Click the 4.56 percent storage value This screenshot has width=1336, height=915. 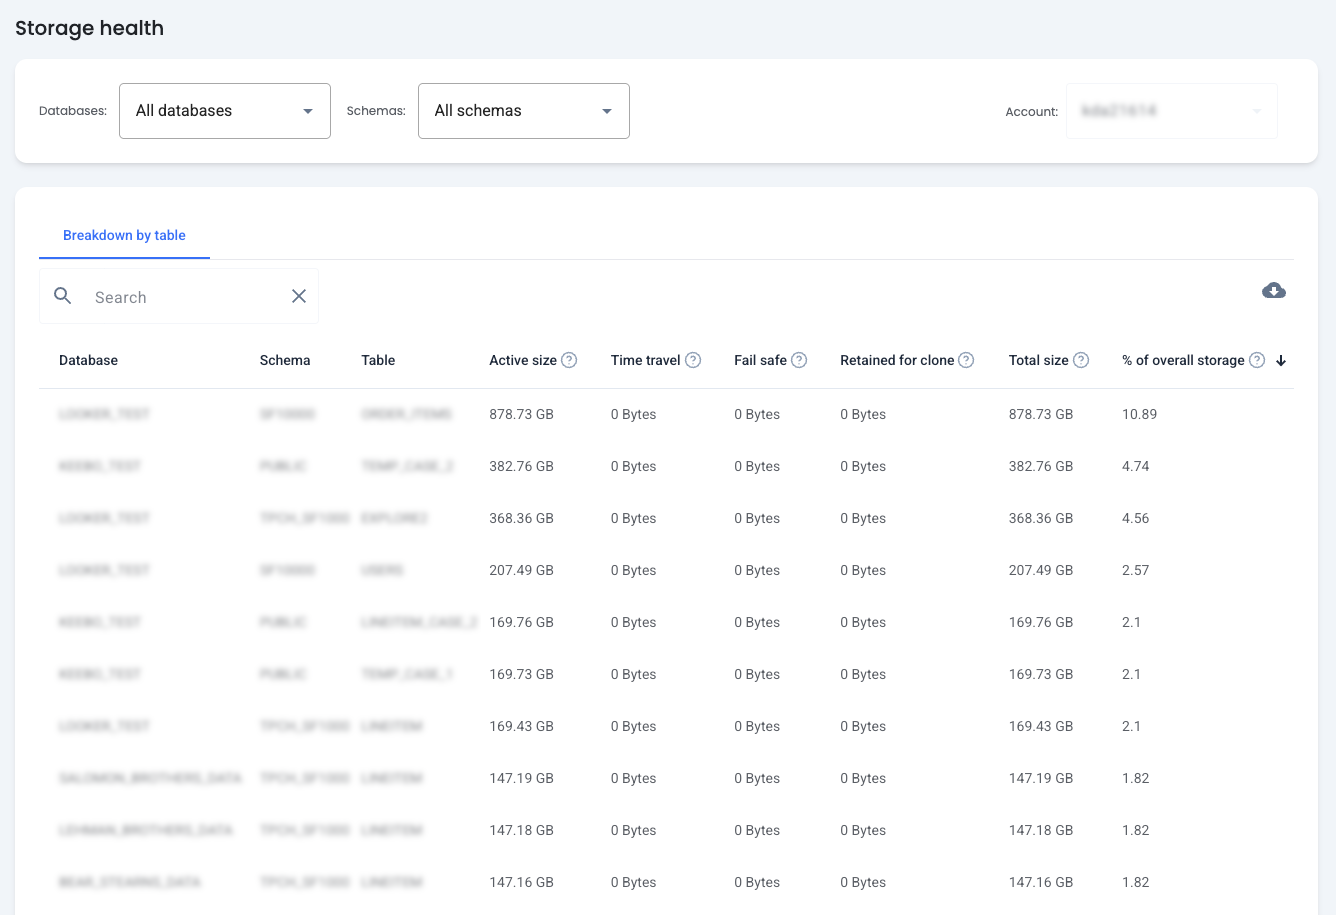[1136, 518]
